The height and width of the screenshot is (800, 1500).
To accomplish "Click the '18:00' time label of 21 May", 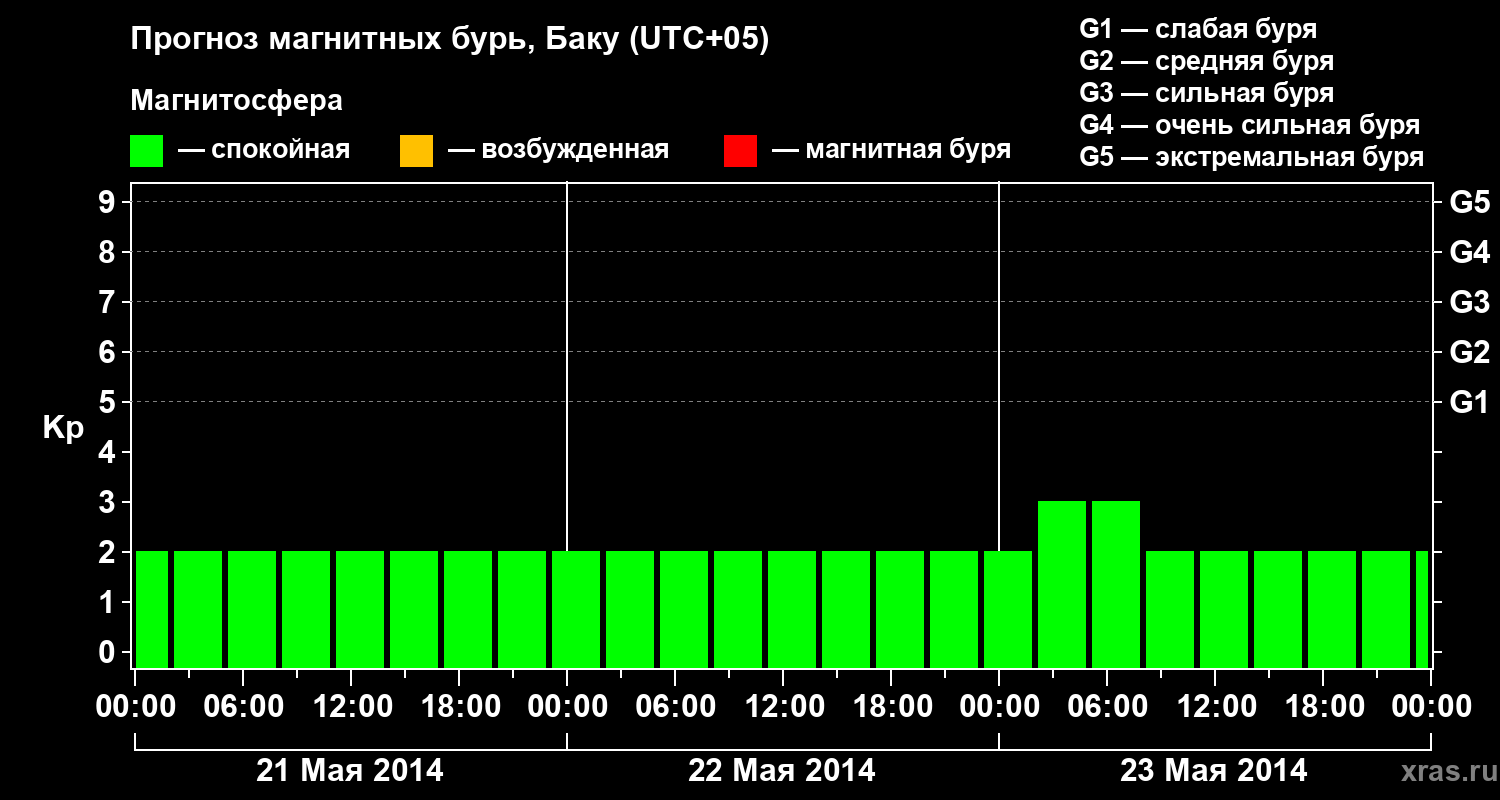I will 460,707.
